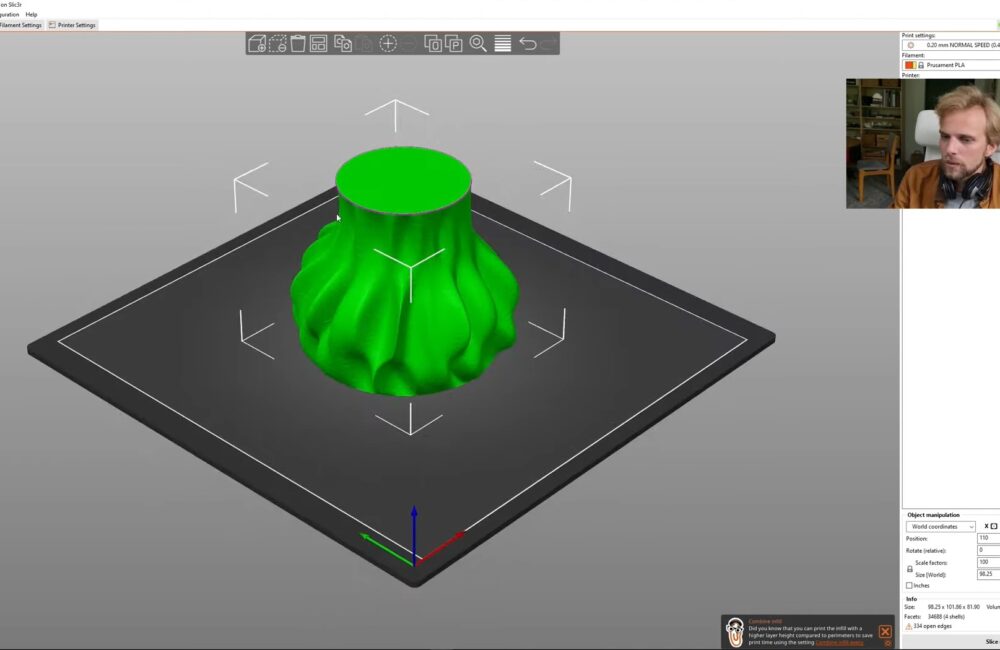Click the Prusament PLA filament color swatch

(x=908, y=64)
